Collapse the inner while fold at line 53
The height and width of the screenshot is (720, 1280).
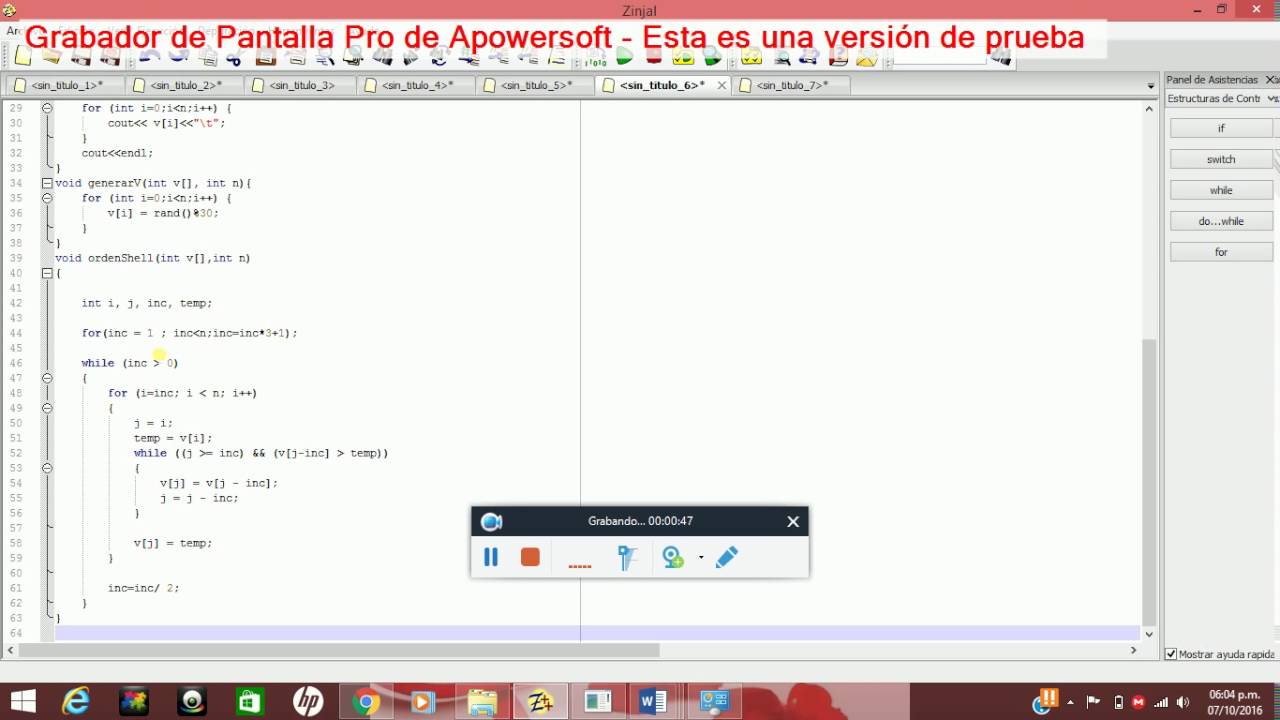tap(47, 468)
